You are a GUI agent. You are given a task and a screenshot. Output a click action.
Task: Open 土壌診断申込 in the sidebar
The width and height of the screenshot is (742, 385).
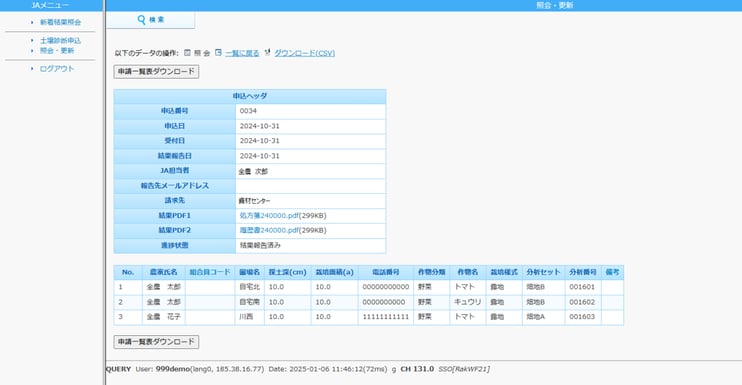[x=61, y=41]
